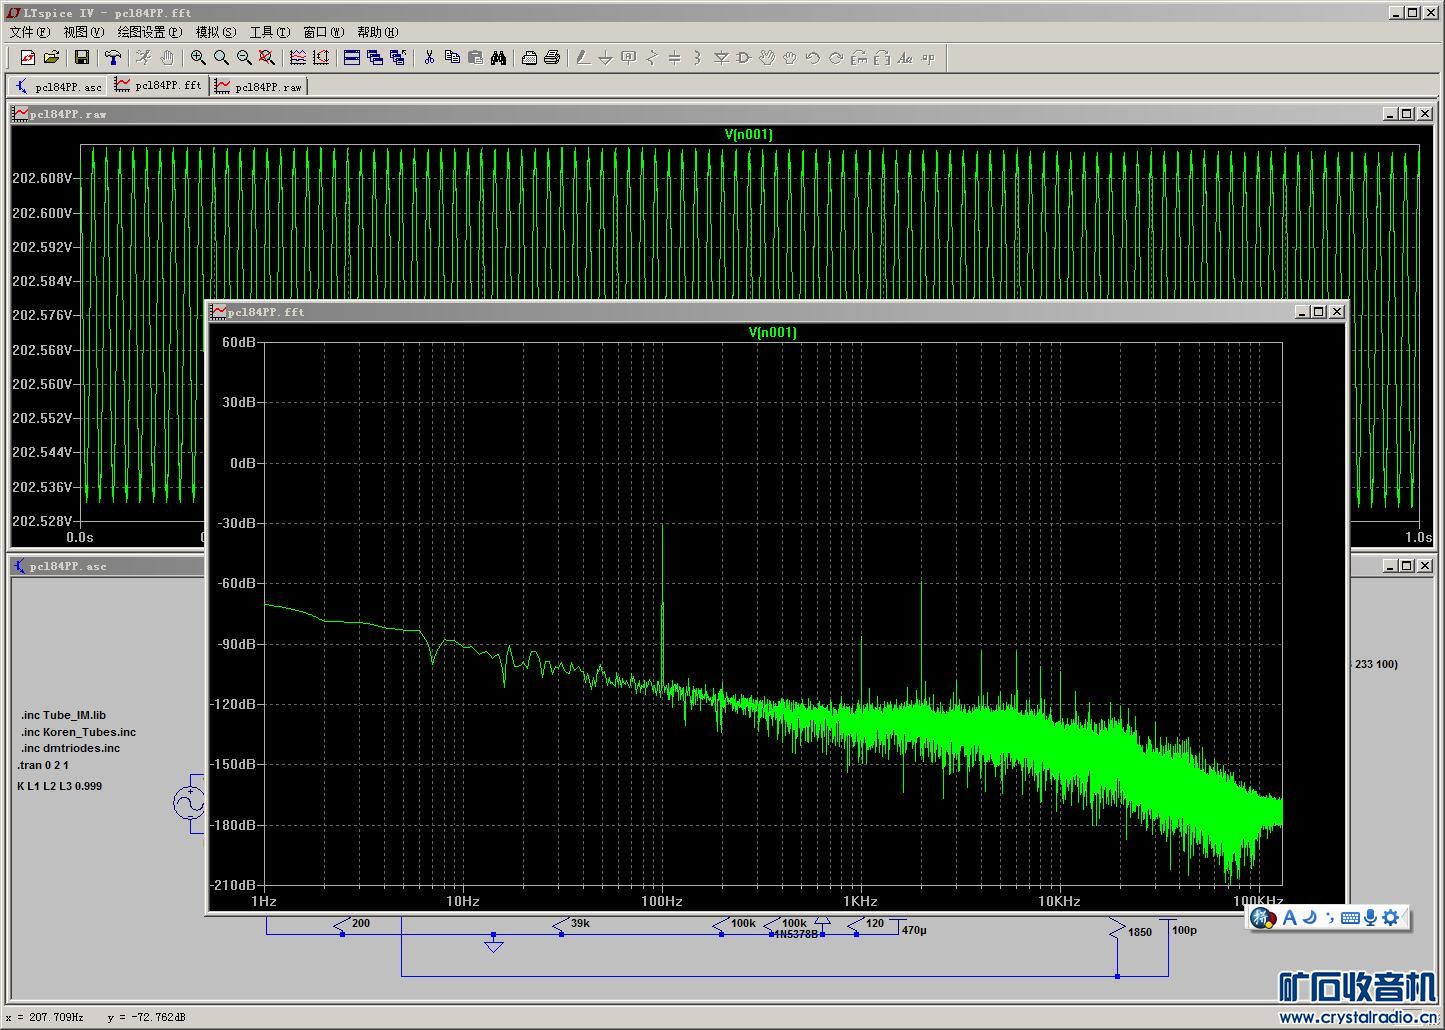The image size is (1445, 1030).
Task: Switch to the pcl84PP.raw tab
Action: click(x=259, y=87)
